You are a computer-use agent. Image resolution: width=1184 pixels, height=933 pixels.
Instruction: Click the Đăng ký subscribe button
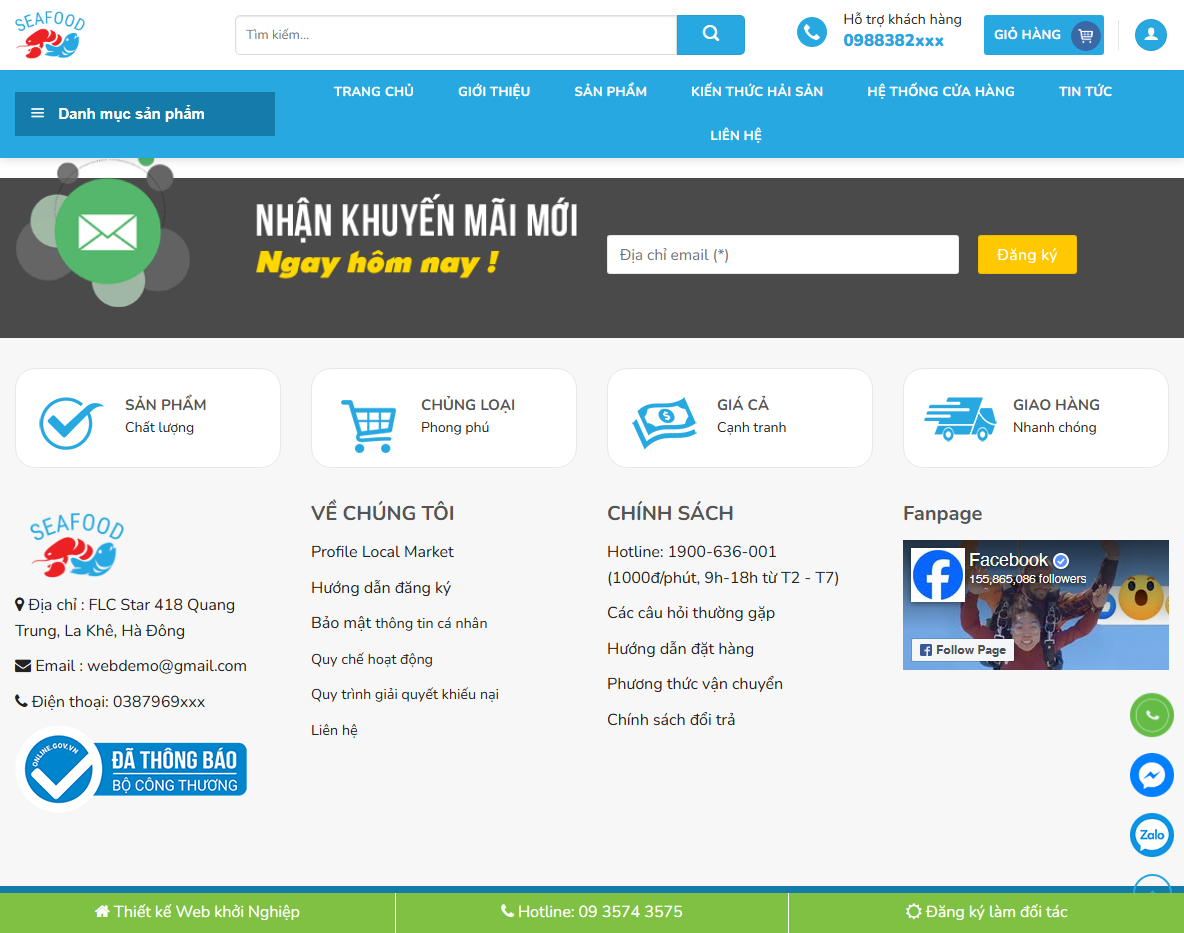coord(1026,254)
